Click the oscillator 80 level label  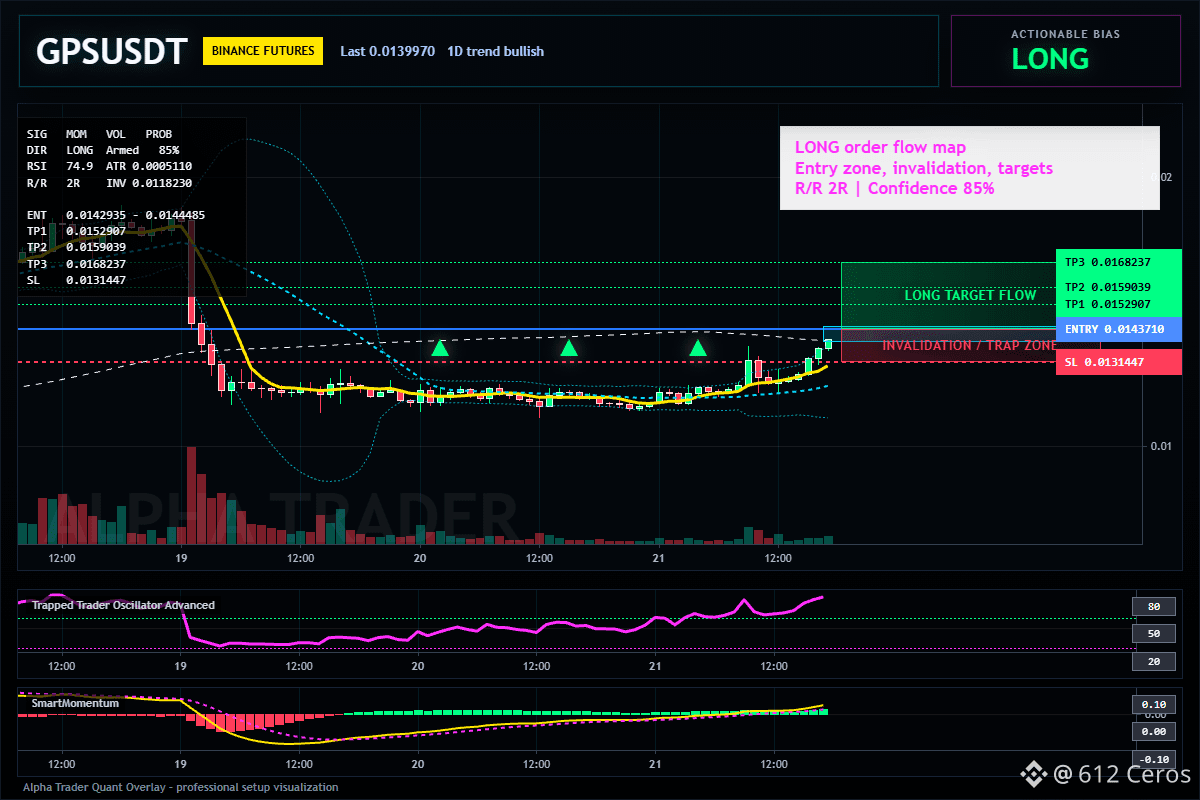1153,606
